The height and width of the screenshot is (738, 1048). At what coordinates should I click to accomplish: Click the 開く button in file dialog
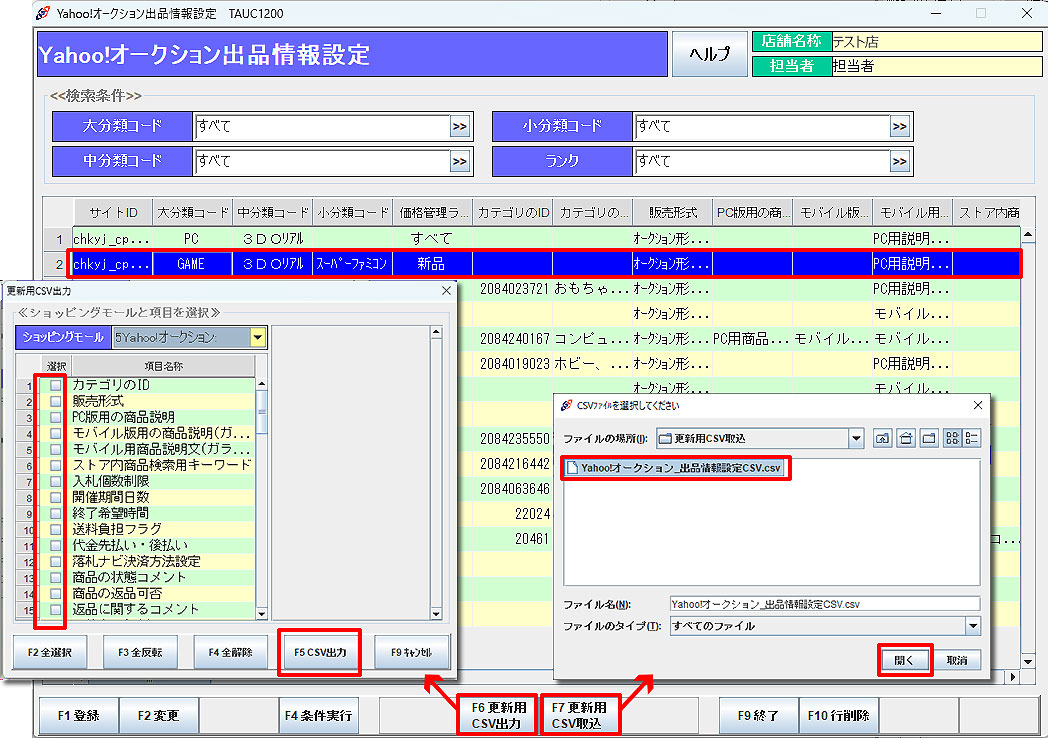point(905,660)
